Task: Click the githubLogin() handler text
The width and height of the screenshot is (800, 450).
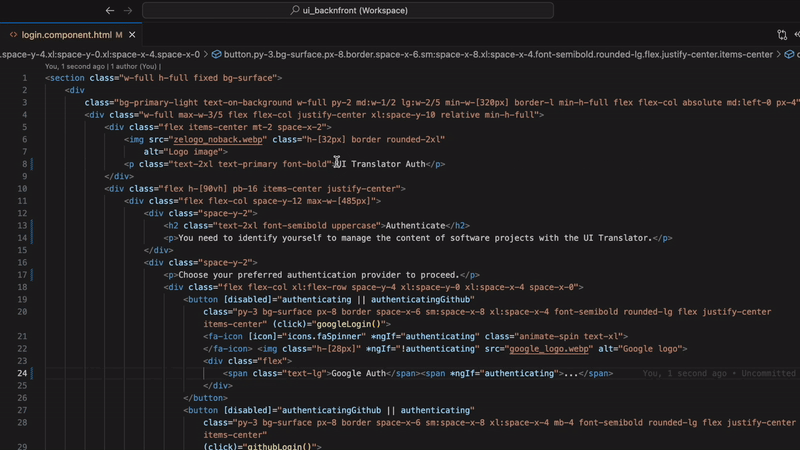Action: click(x=280, y=446)
